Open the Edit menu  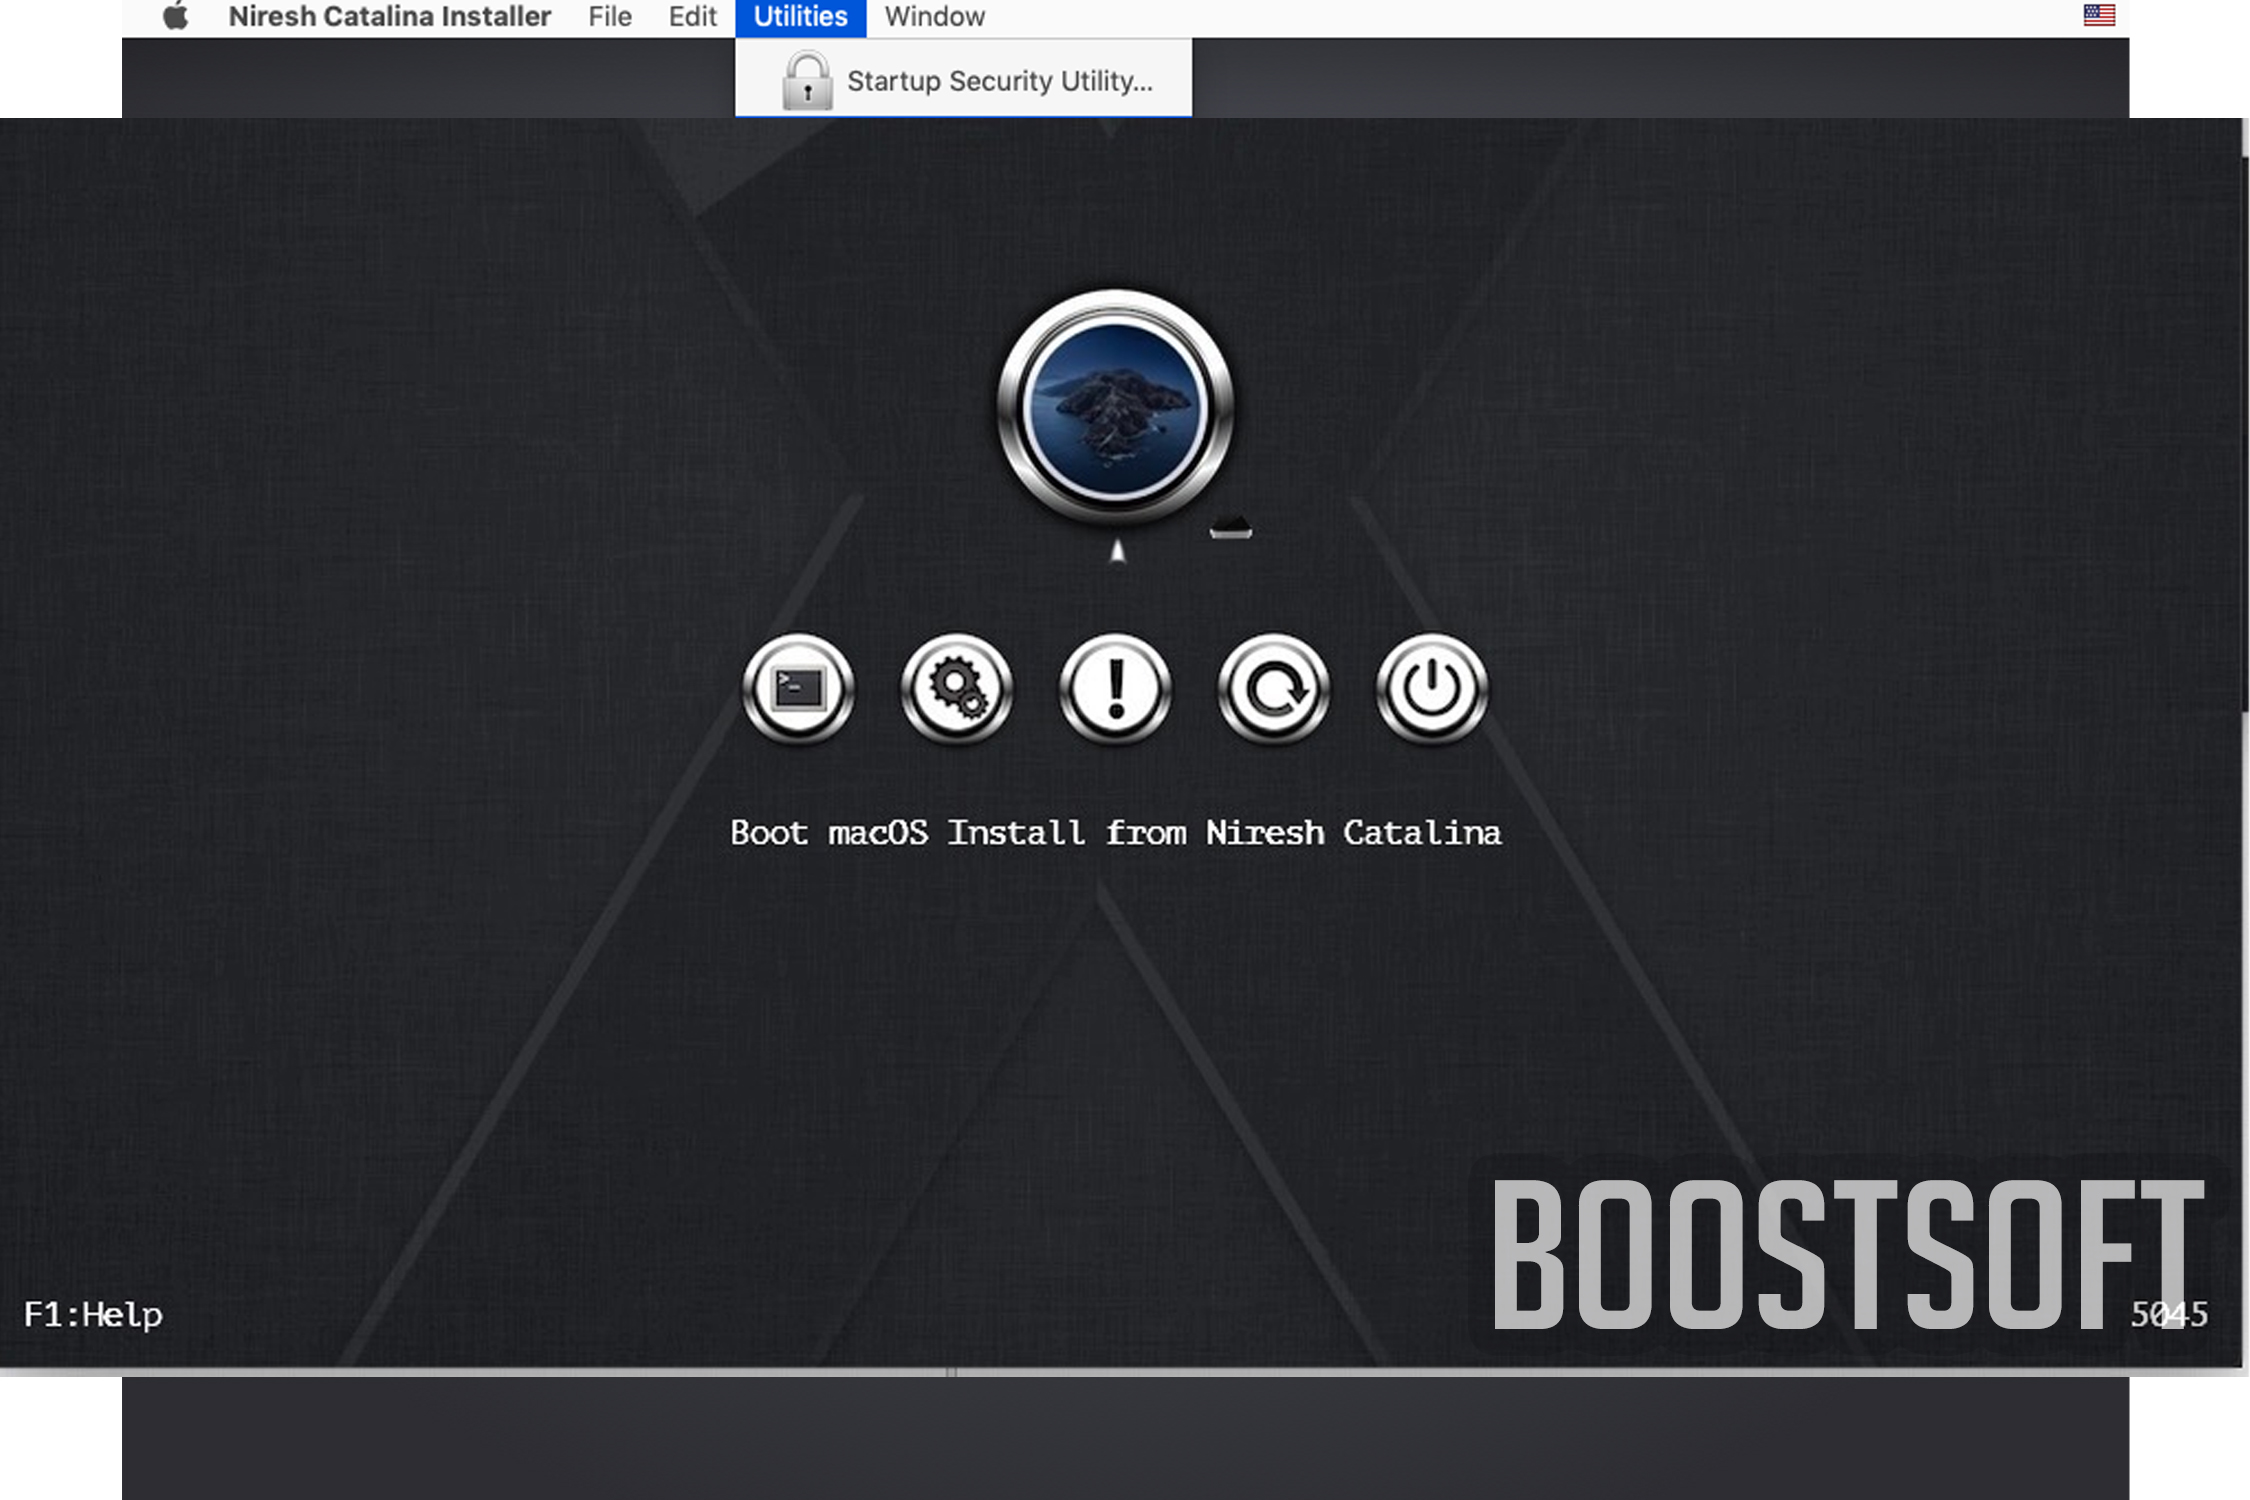click(693, 17)
